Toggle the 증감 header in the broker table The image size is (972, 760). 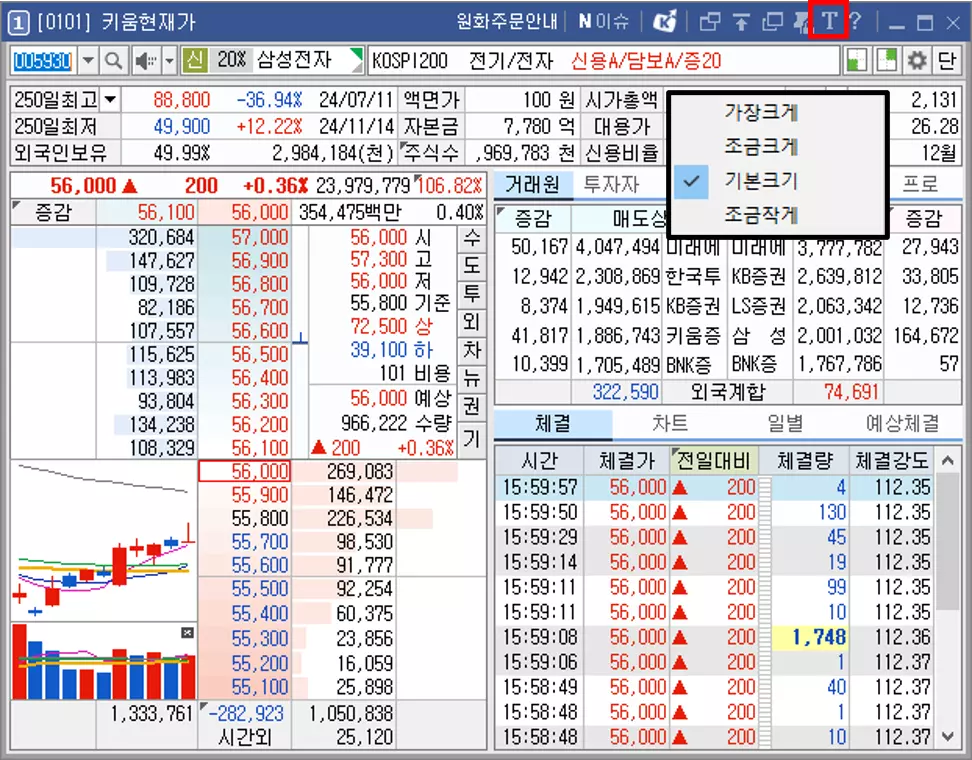pos(532,219)
